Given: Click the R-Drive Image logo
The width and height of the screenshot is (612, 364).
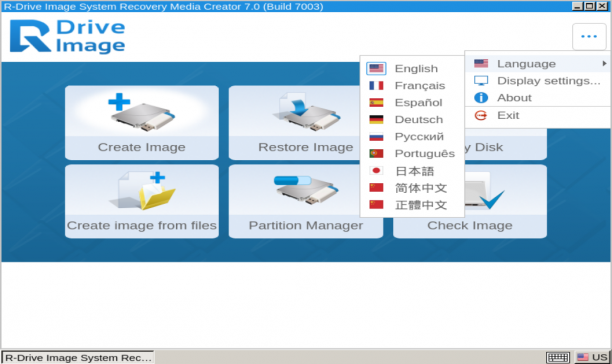Looking at the screenshot, I should click(x=67, y=37).
